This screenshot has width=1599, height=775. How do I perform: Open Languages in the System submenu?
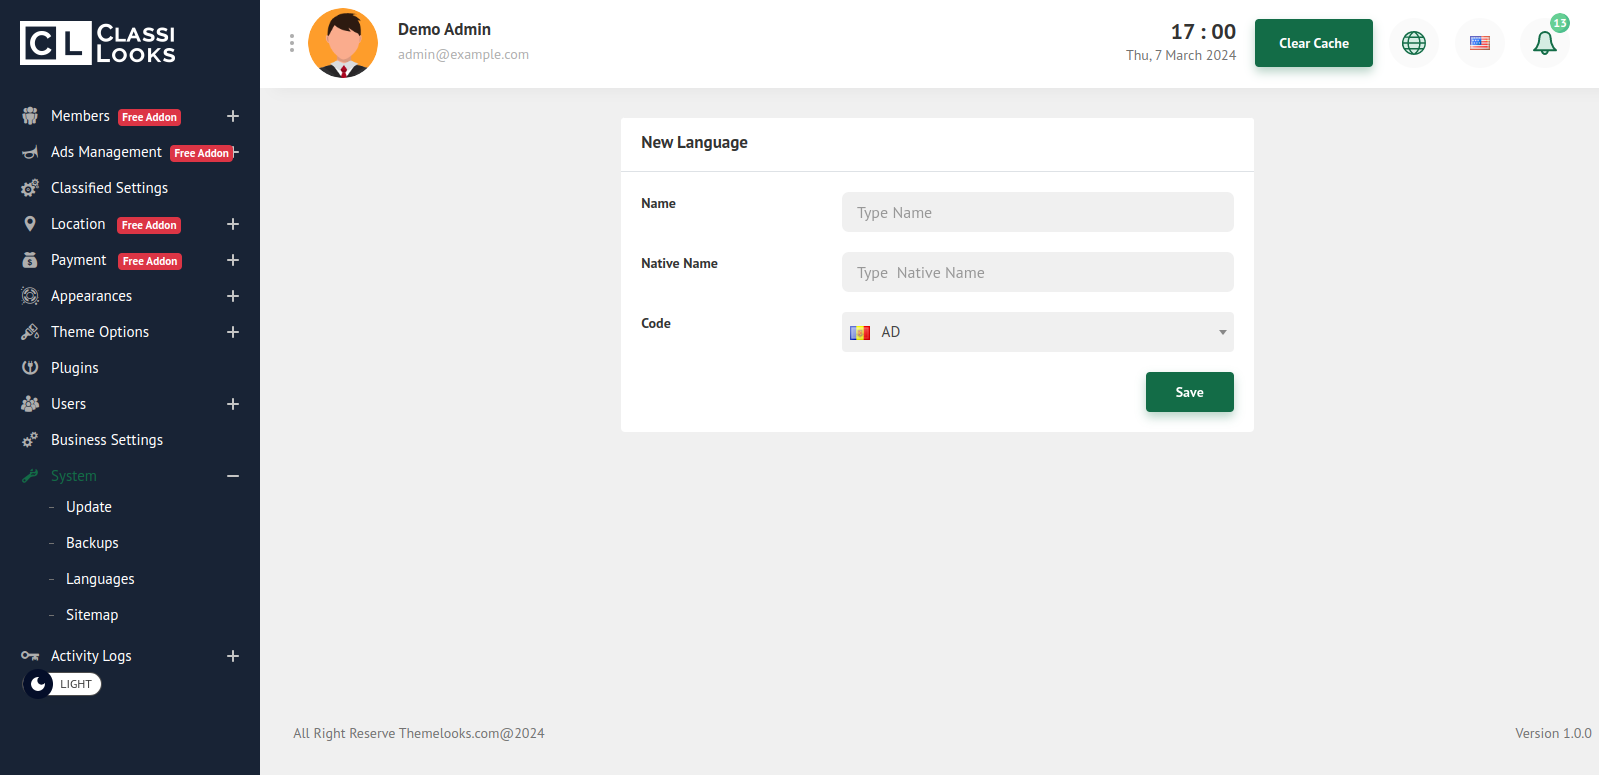click(x=100, y=579)
